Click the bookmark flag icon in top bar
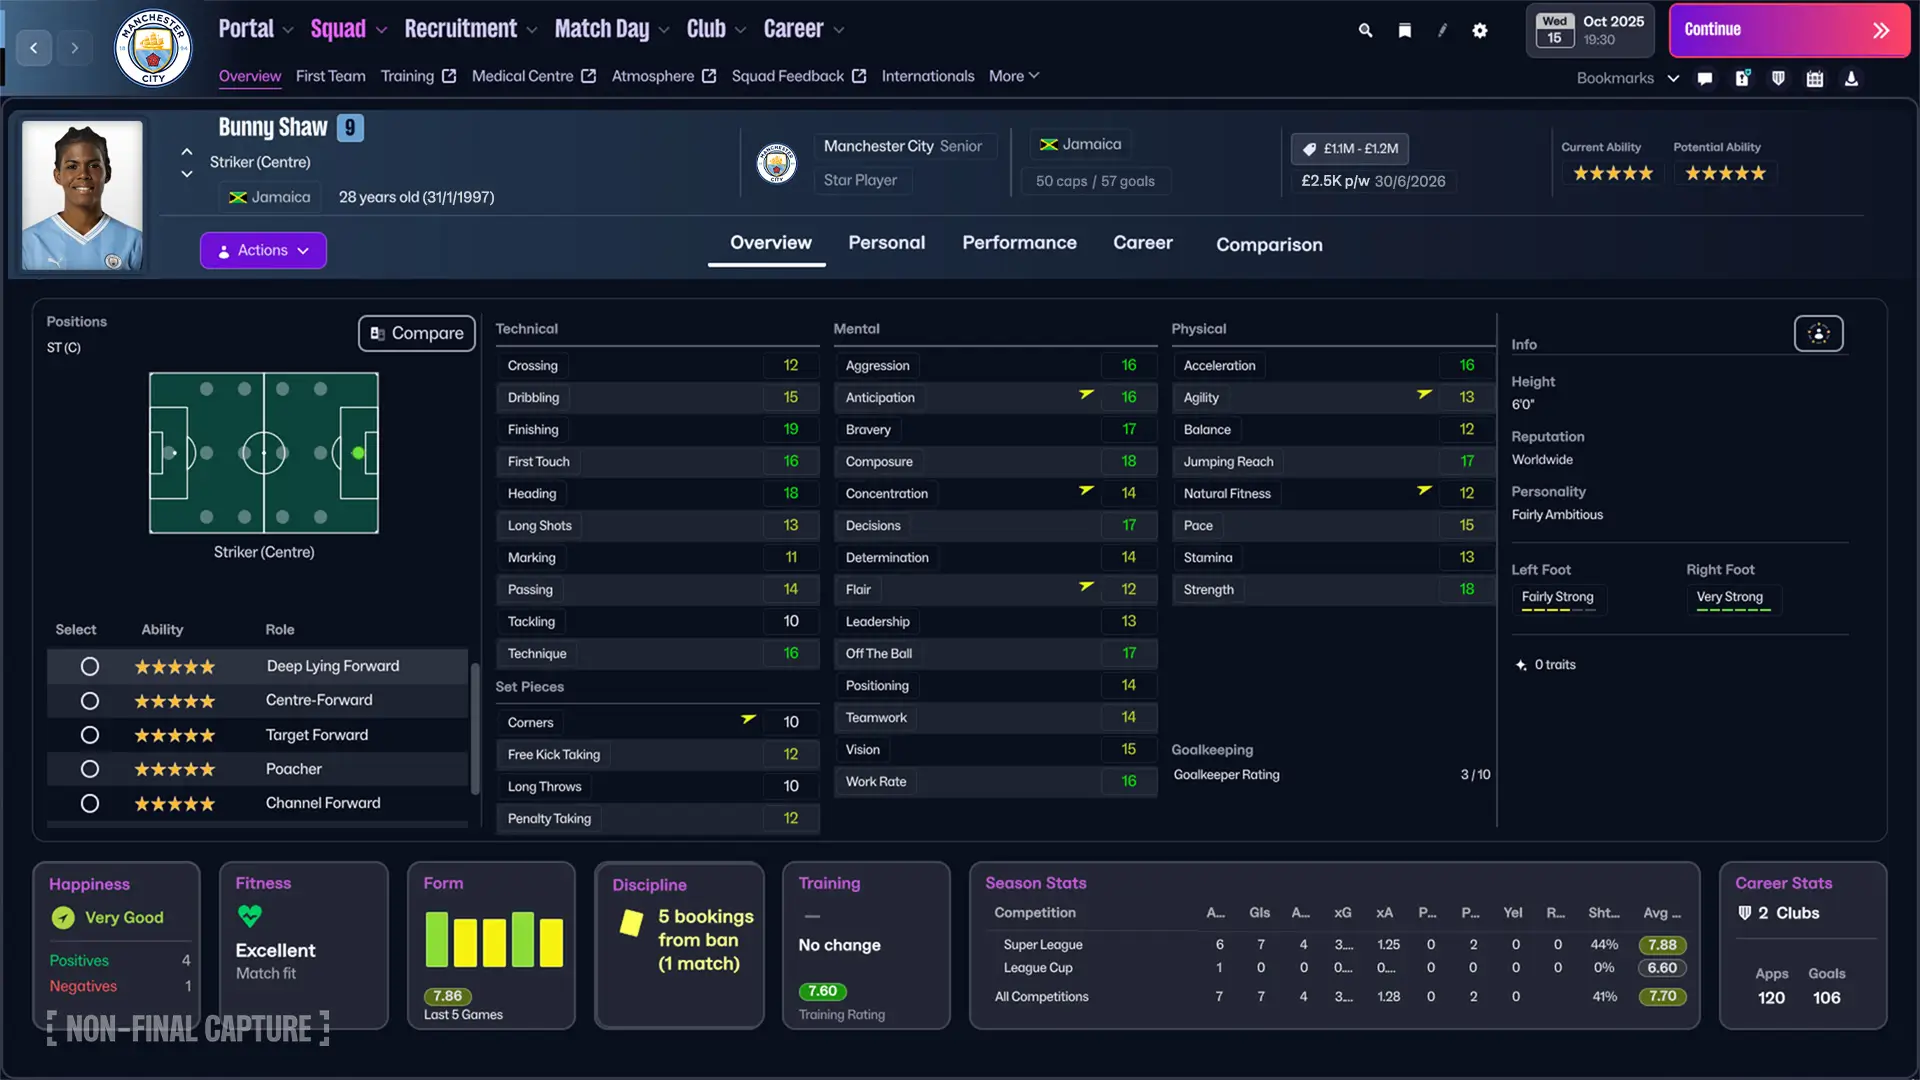 point(1404,30)
